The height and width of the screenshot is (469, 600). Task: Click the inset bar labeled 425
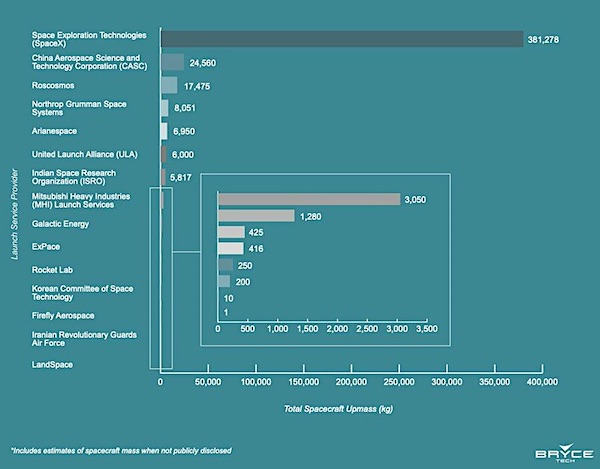[x=231, y=232]
